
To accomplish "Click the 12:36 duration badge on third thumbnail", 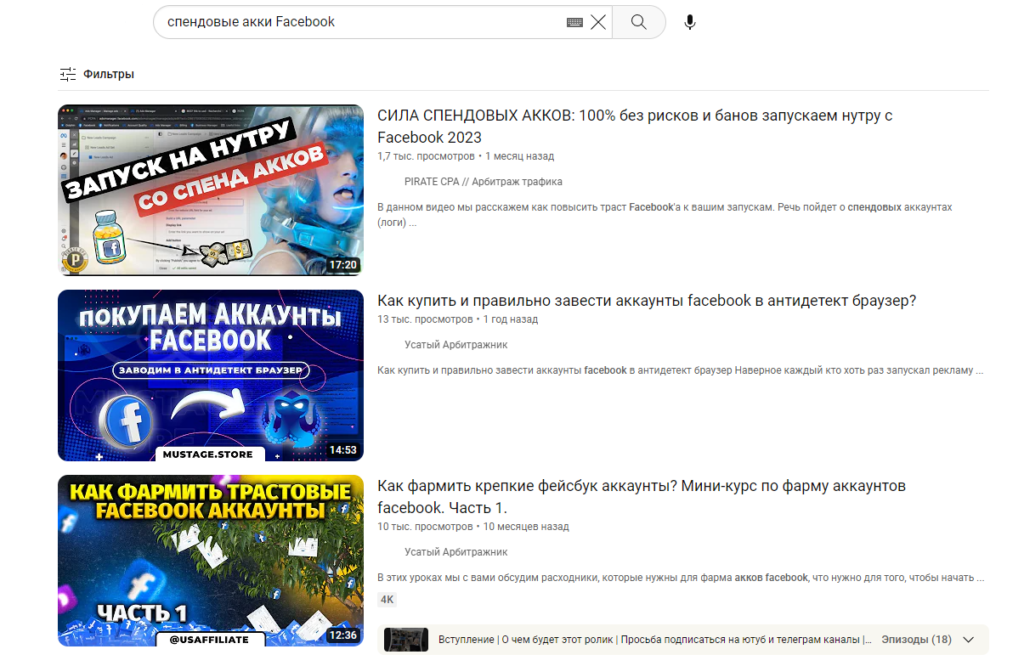I will (343, 635).
